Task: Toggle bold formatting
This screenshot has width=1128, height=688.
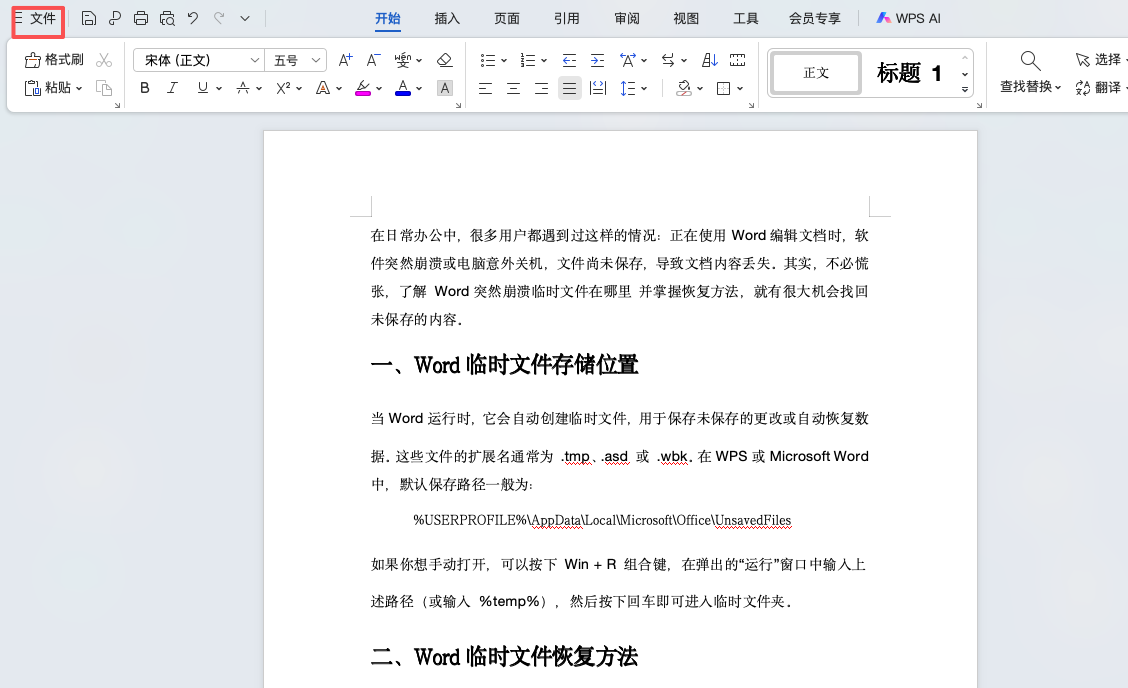Action: 145,88
